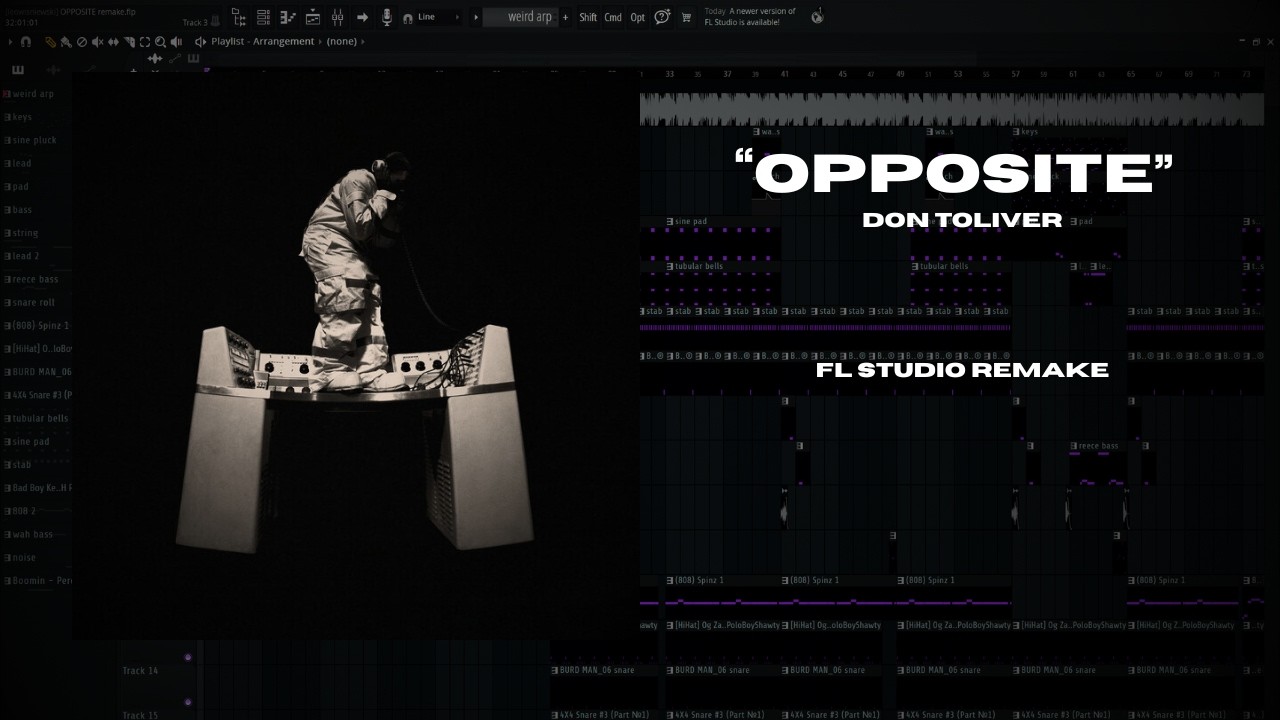1280x720 pixels.
Task: Open the help question-mark icon
Action: pyautogui.click(x=662, y=17)
